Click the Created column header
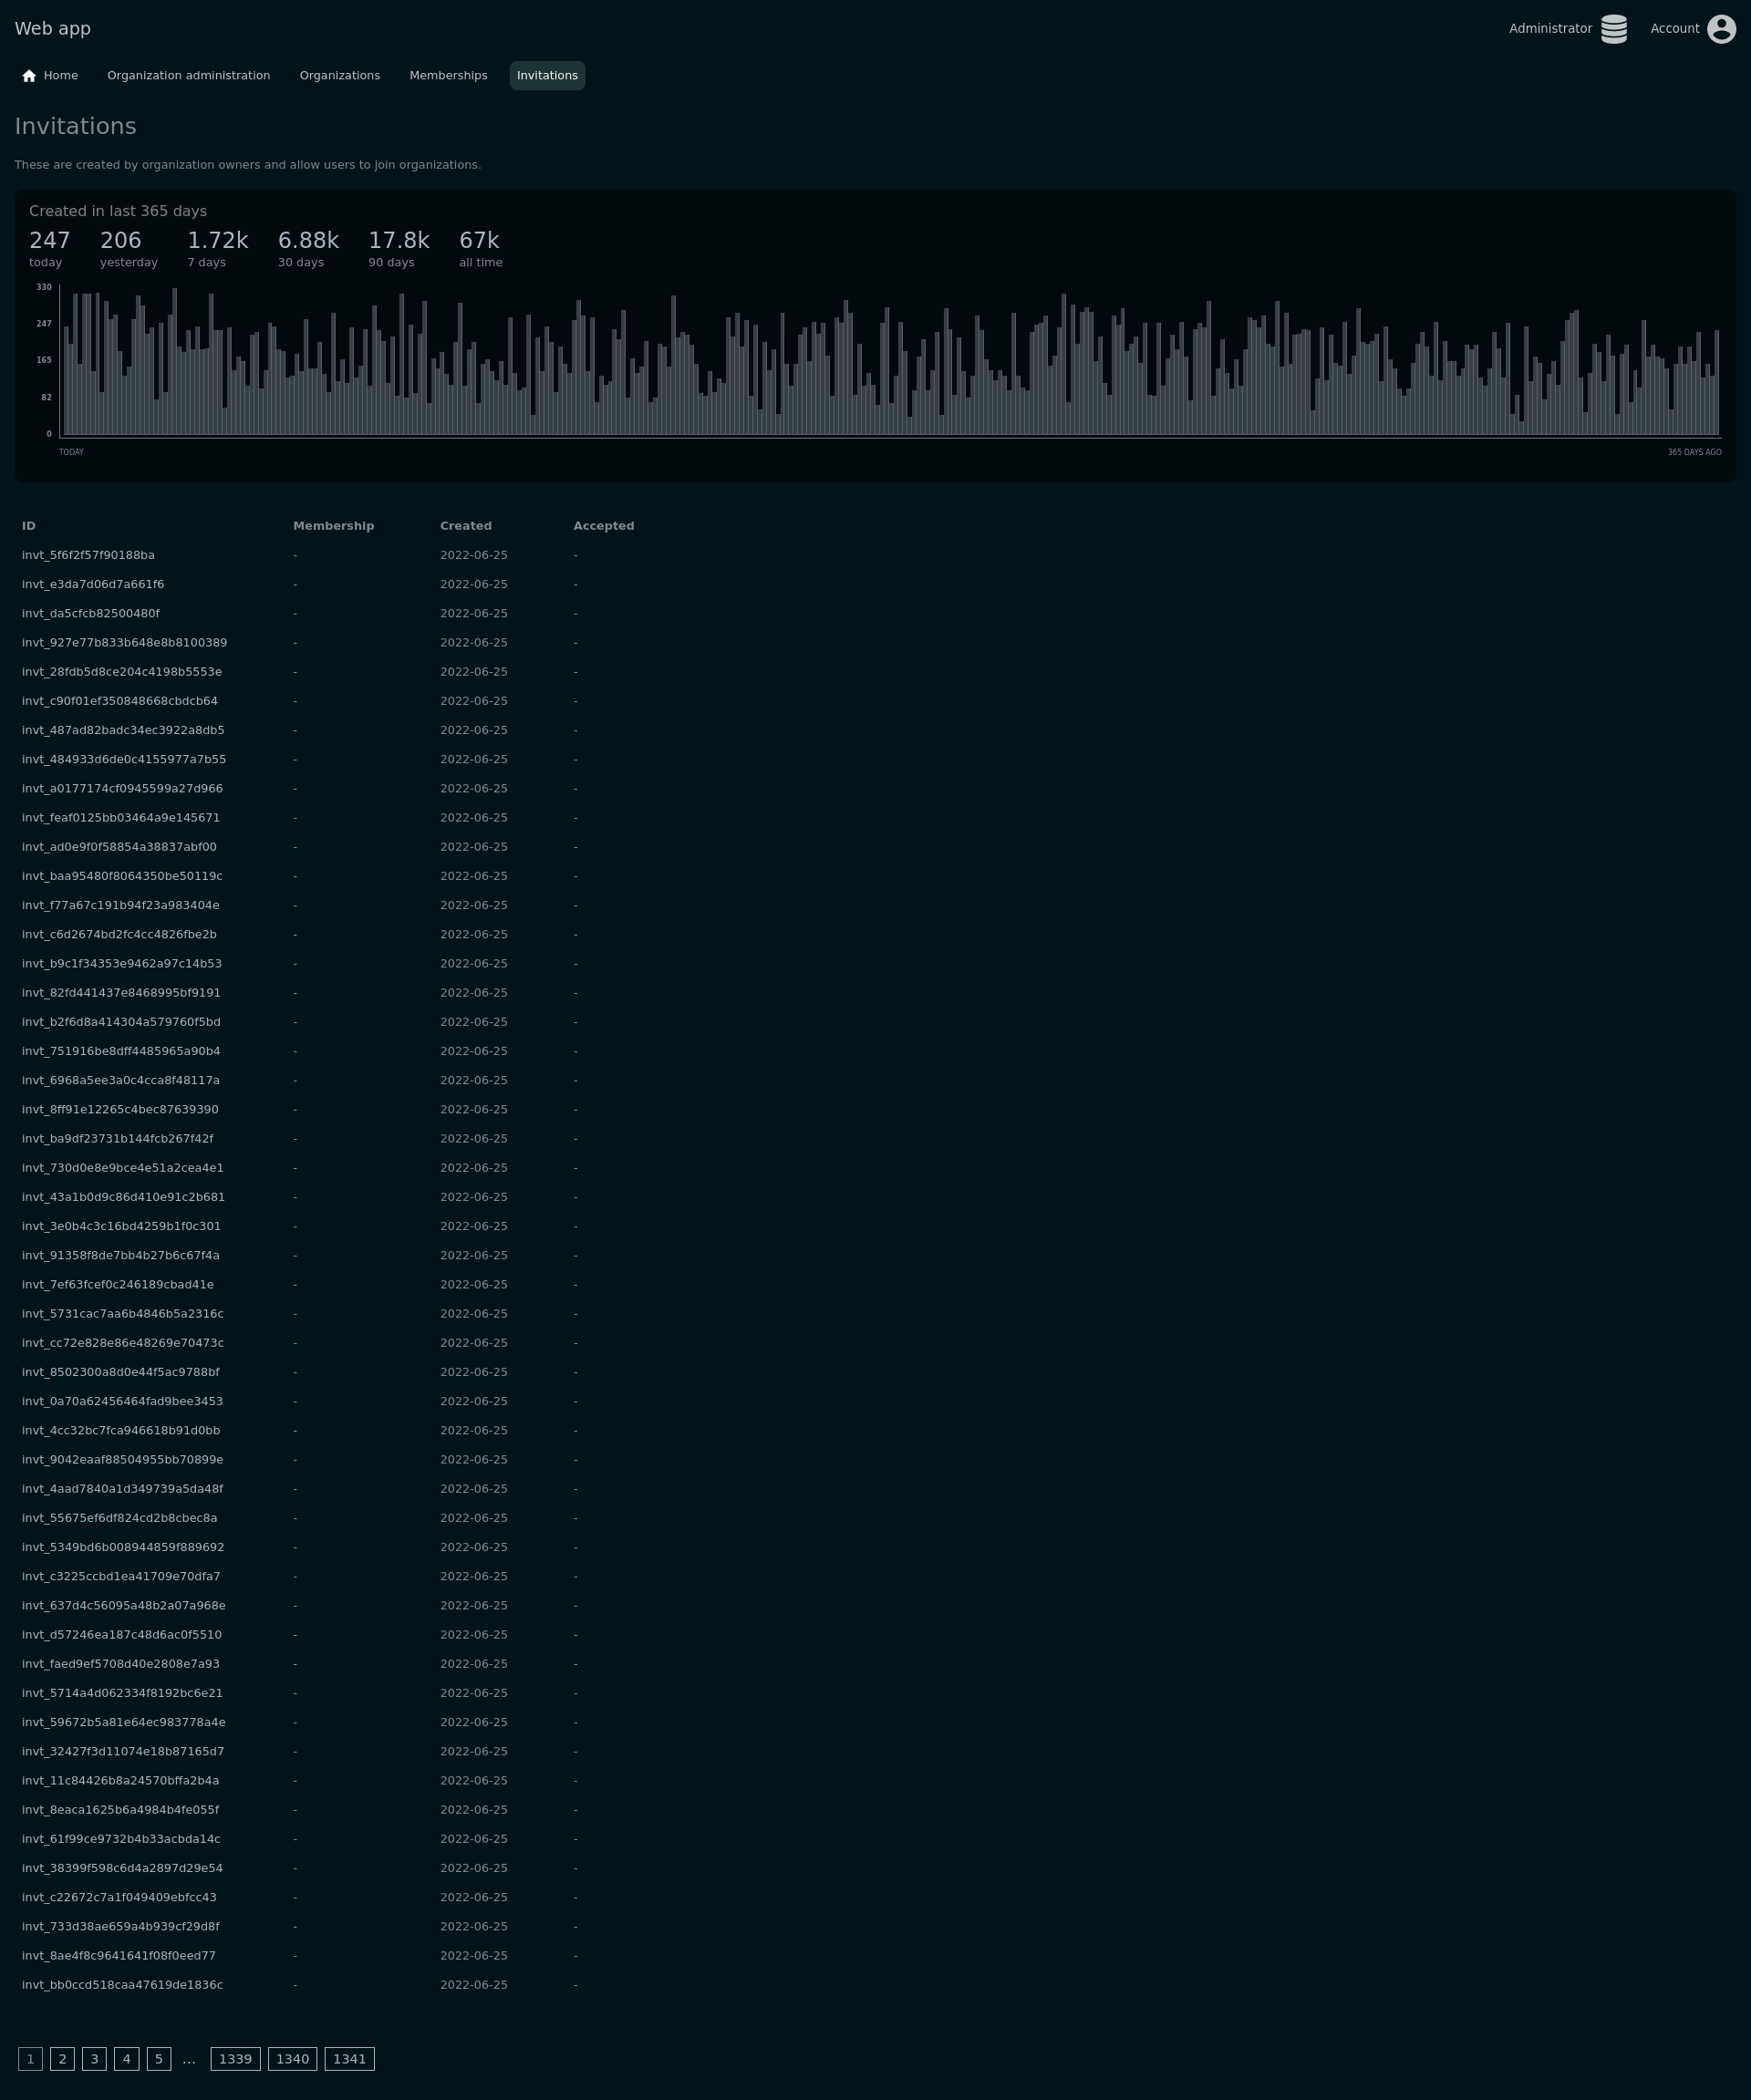Viewport: 1751px width, 2100px height. click(465, 526)
